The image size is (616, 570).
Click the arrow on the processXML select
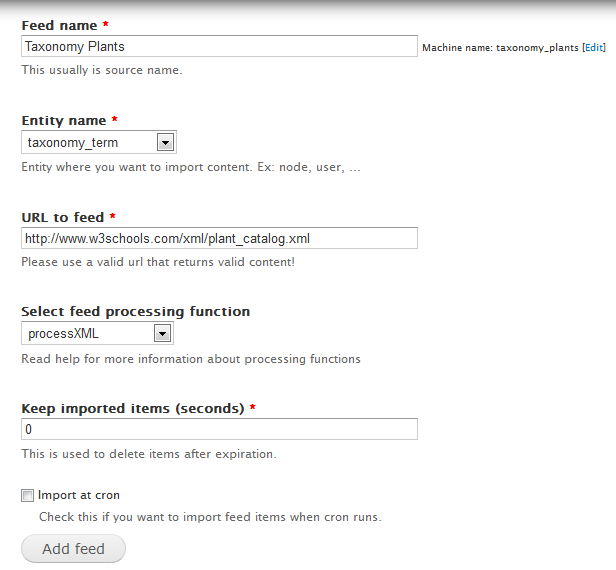[162, 334]
